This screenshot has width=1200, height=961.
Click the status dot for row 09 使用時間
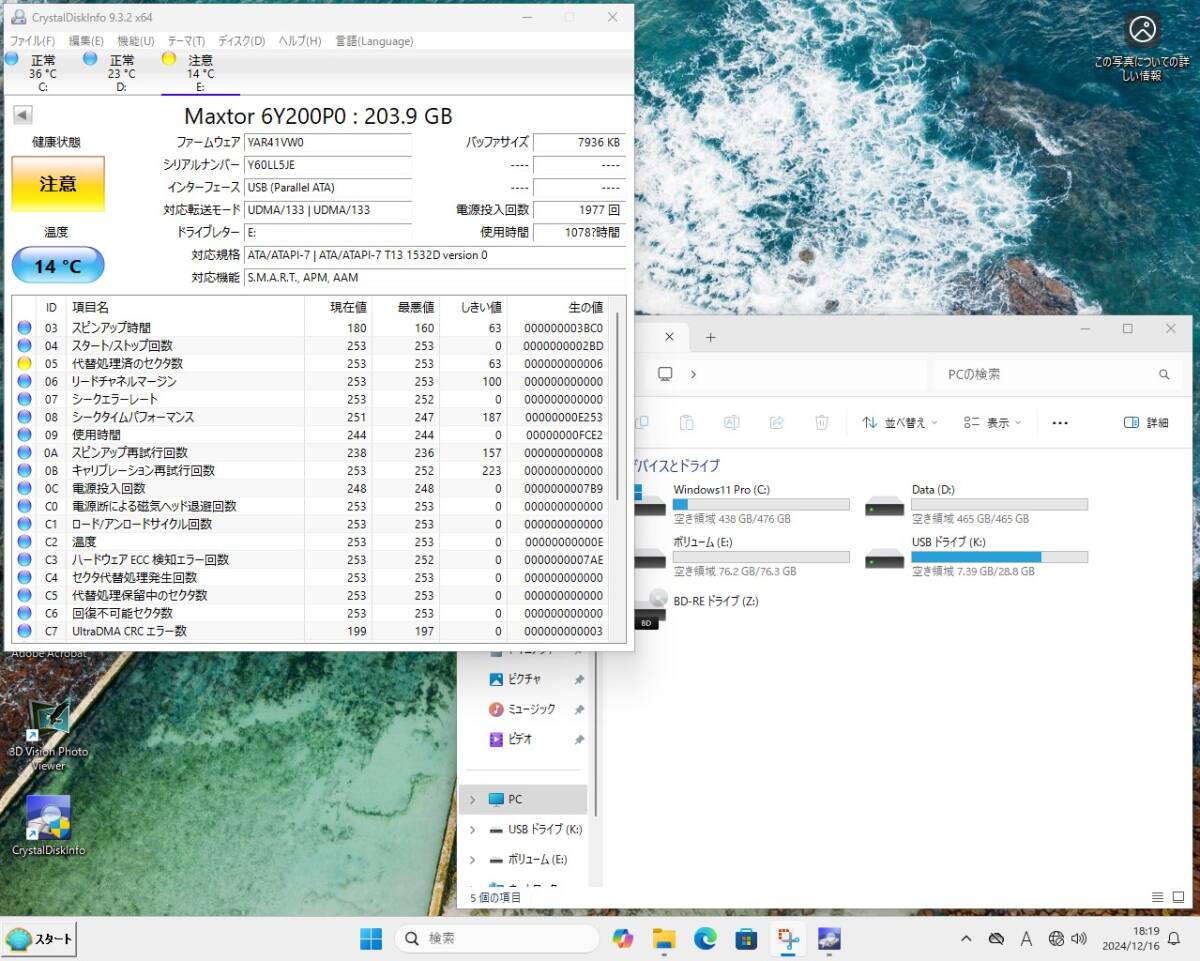tap(25, 435)
